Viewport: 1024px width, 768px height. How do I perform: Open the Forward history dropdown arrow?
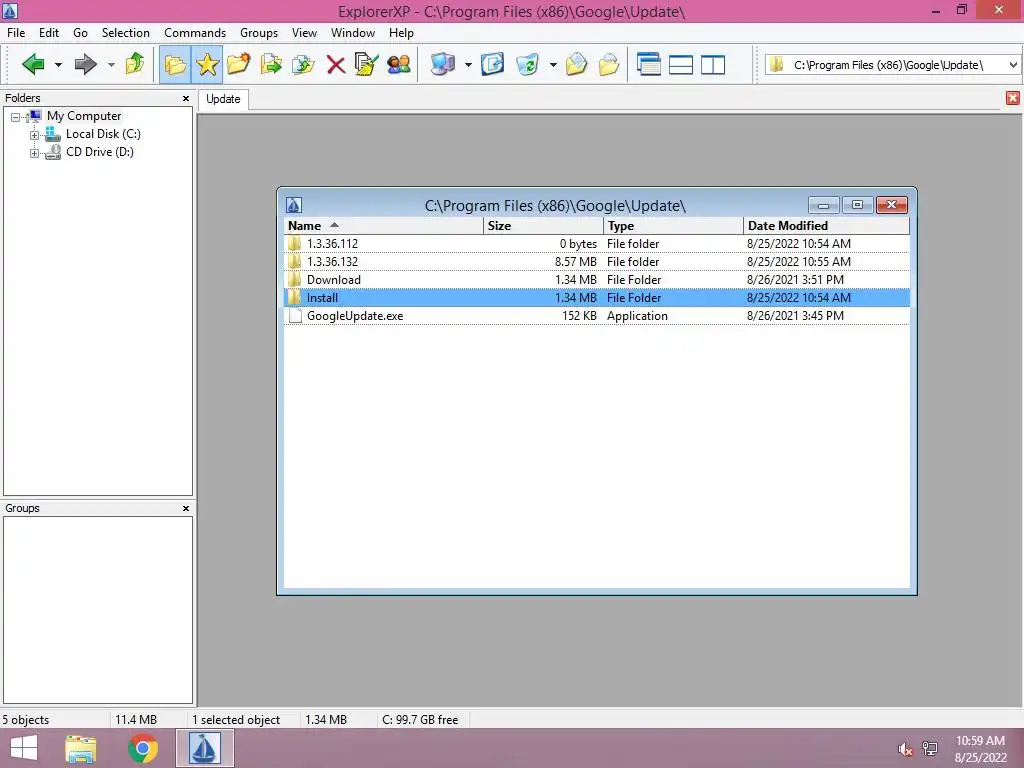[111, 65]
